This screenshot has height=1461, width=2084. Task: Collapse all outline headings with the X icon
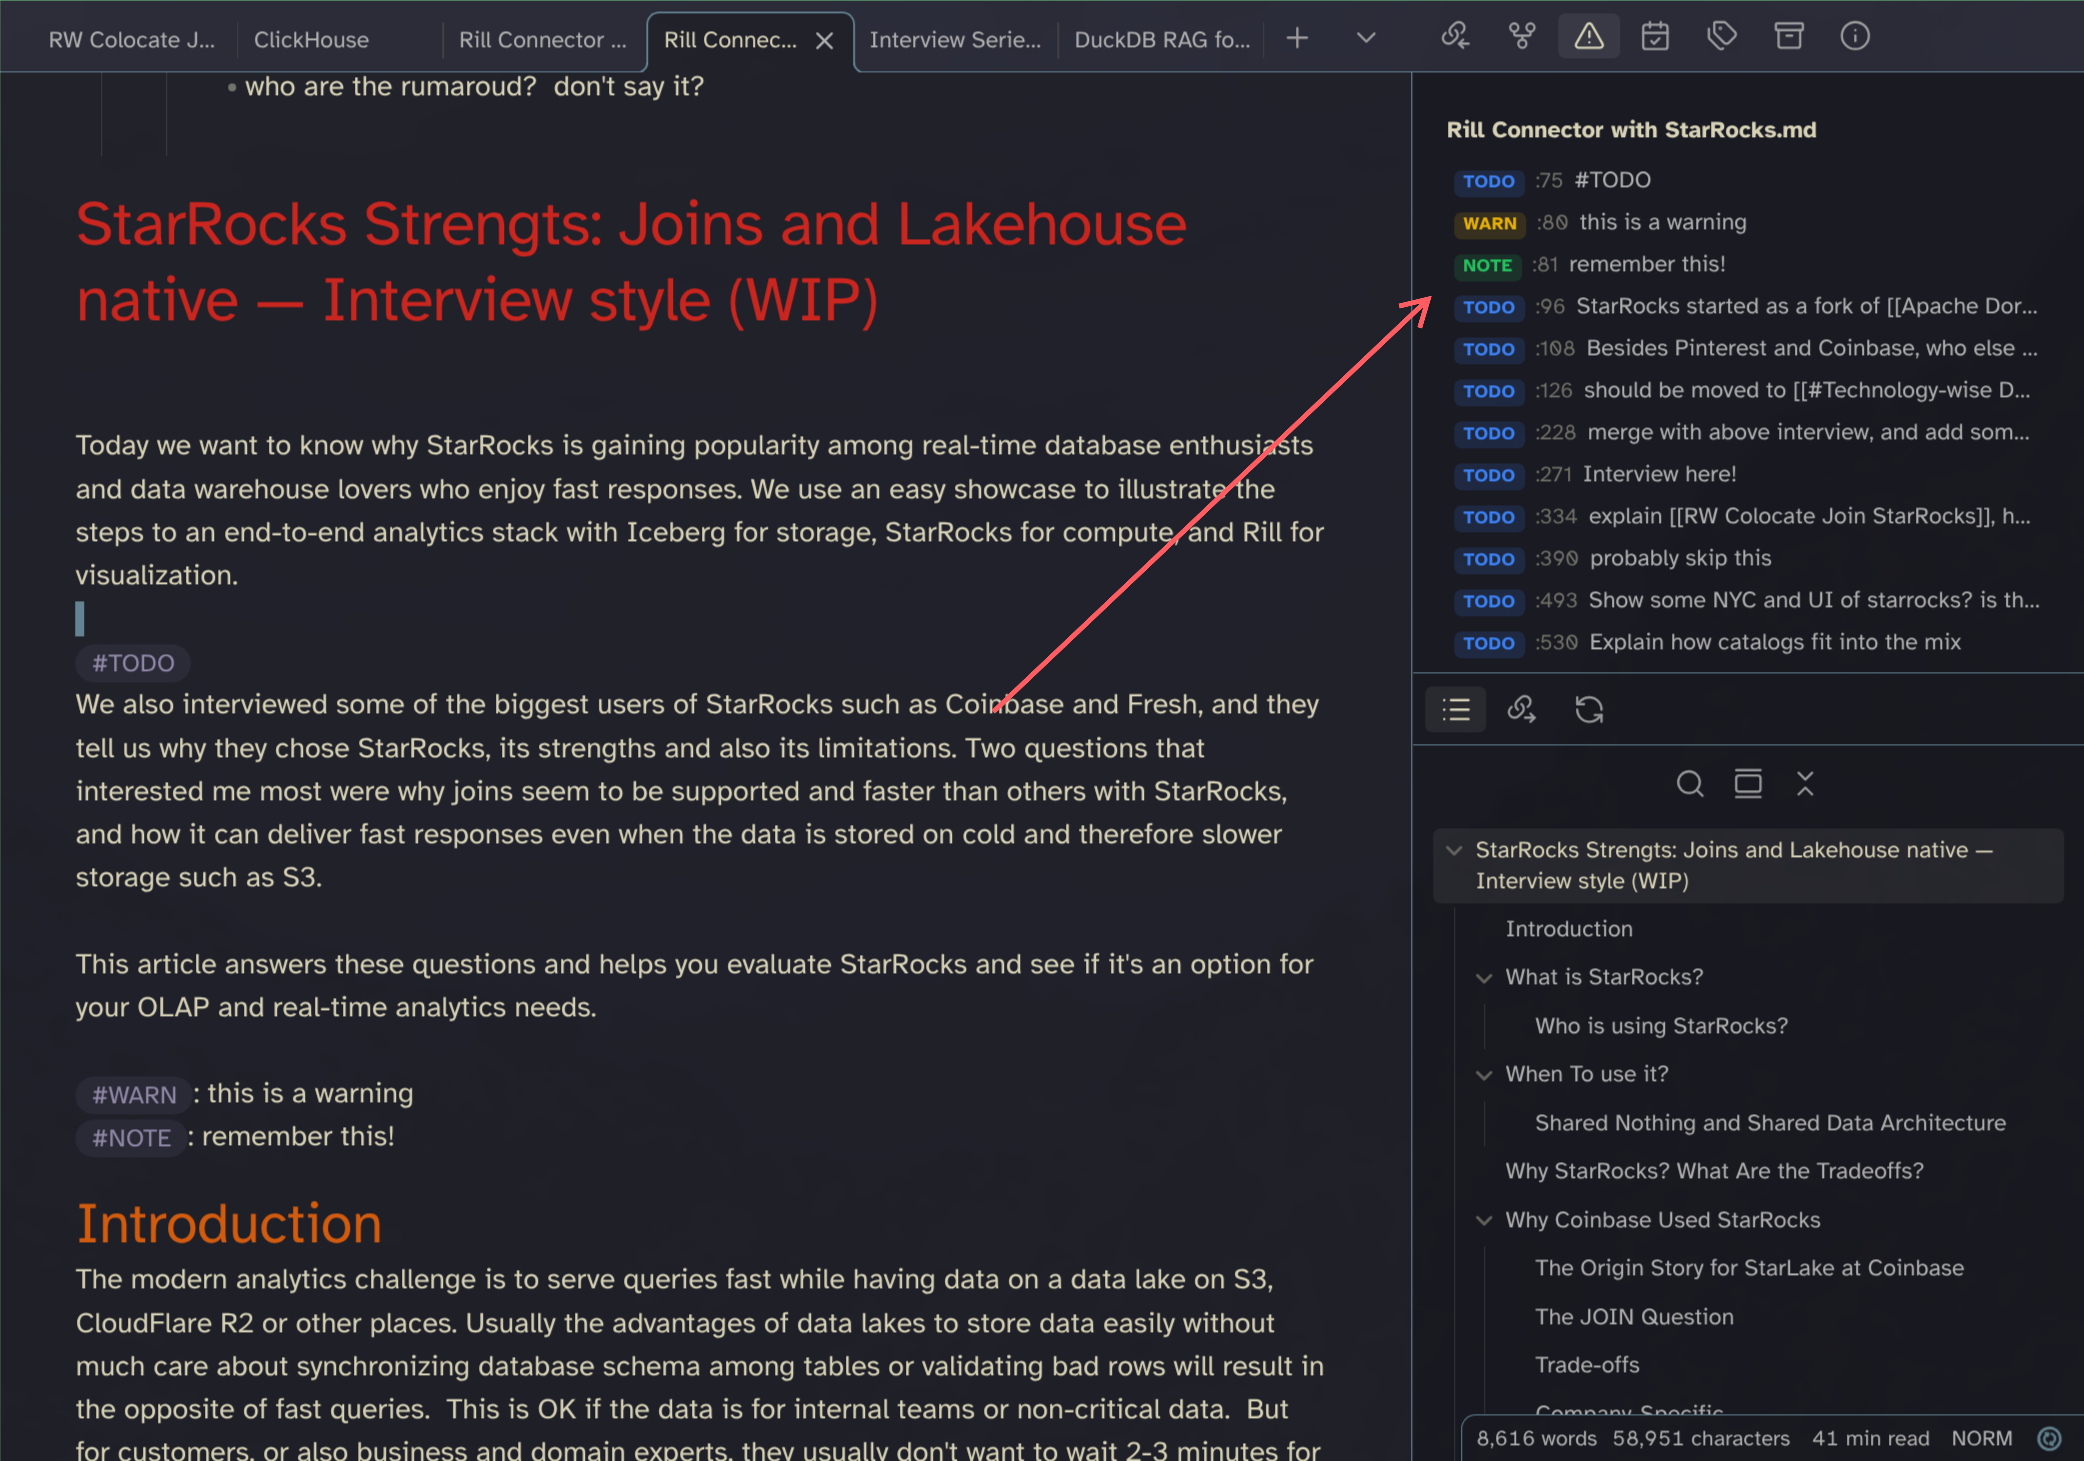[x=1805, y=784]
